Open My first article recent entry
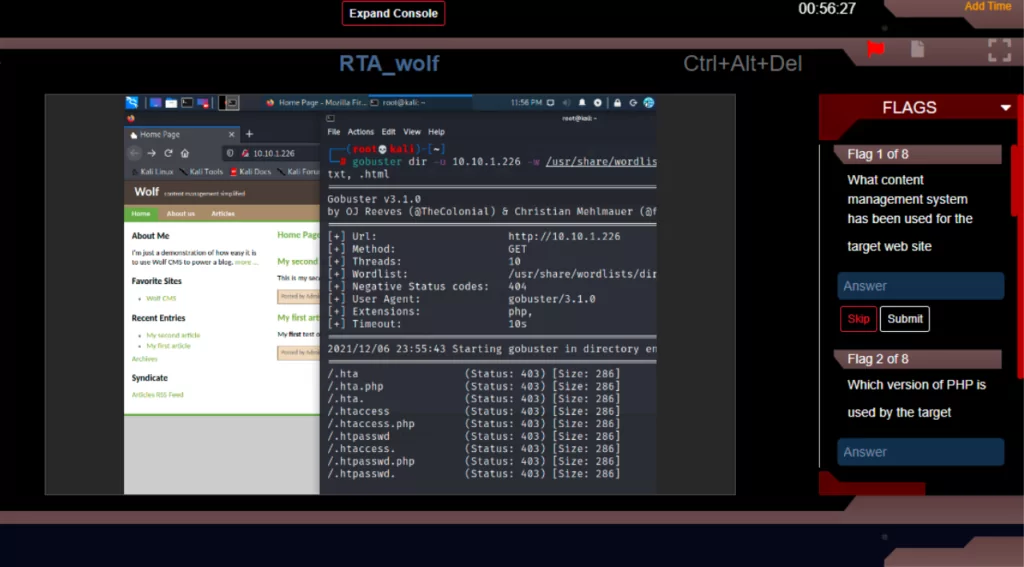This screenshot has width=1024, height=567. tap(168, 346)
